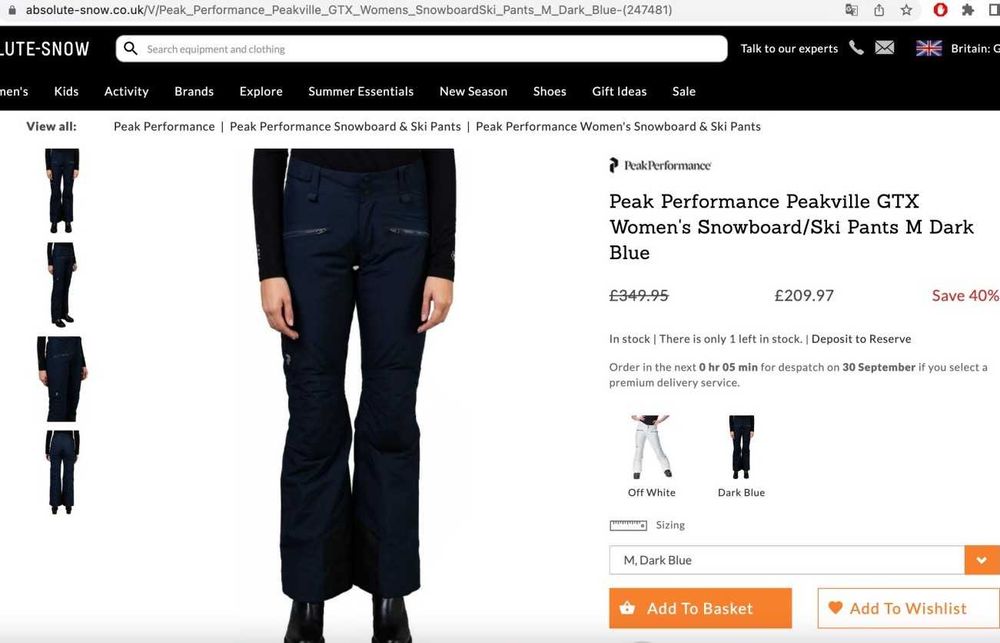Viewport: 1000px width, 643px height.
Task: Click the search equipment and clothing field
Action: pyautogui.click(x=430, y=49)
